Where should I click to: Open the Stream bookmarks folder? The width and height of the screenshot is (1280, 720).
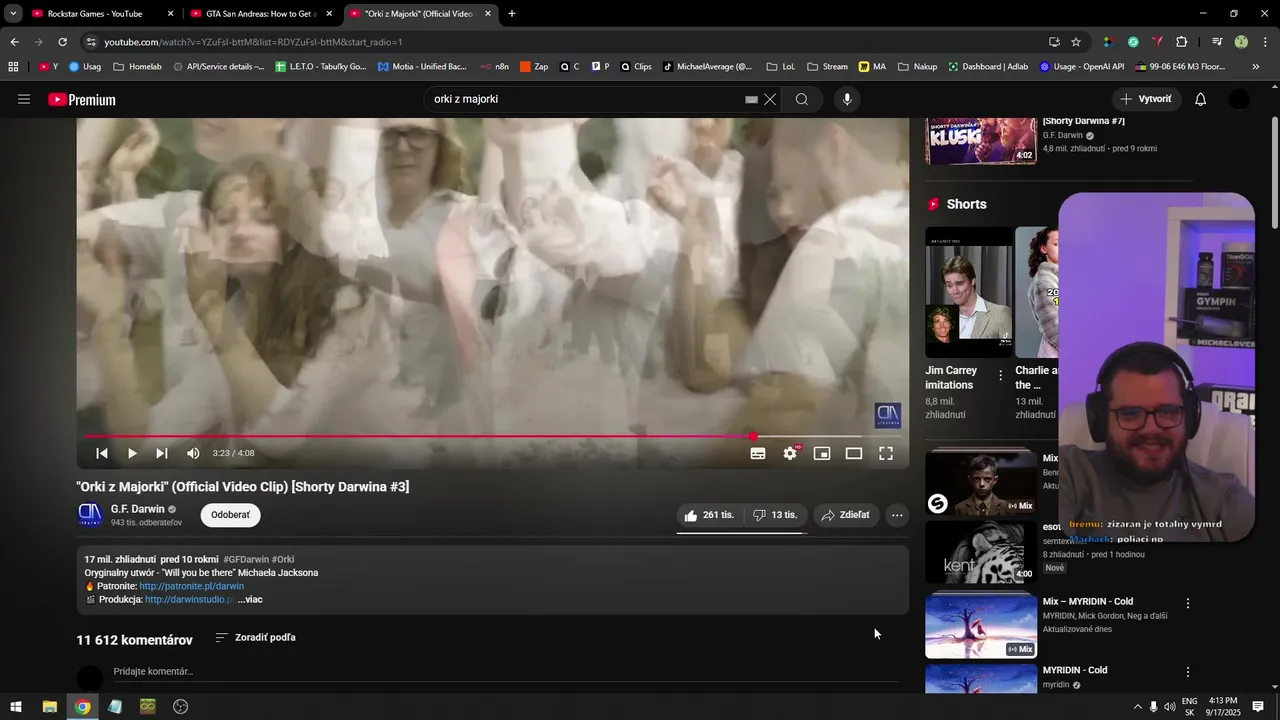[x=827, y=67]
